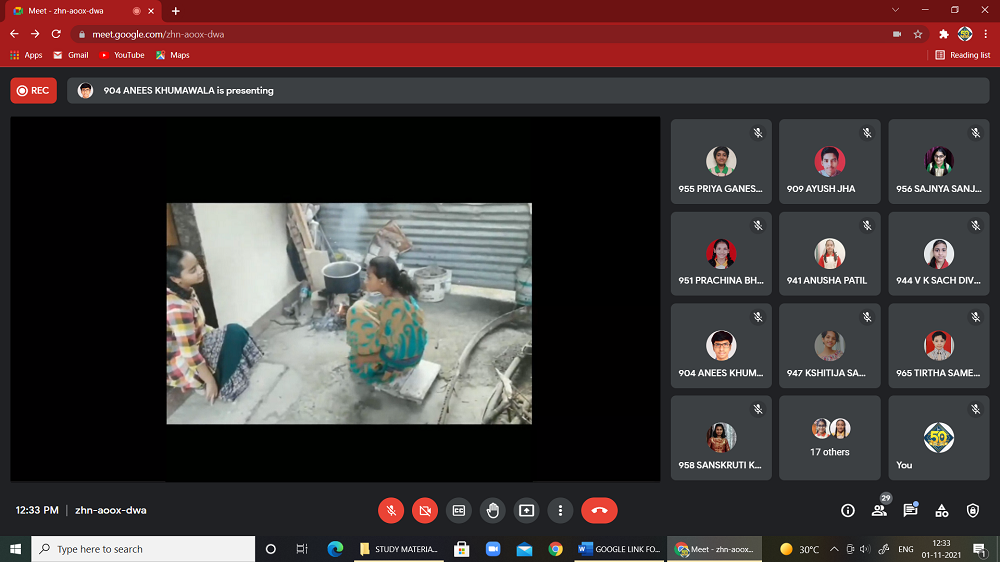Show everyone participants panel
The image size is (1000, 562).
click(x=879, y=511)
